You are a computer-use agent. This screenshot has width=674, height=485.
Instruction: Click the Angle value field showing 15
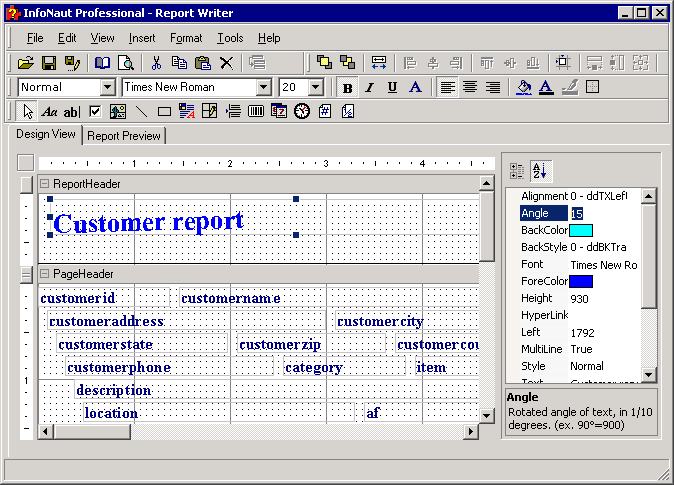point(605,213)
